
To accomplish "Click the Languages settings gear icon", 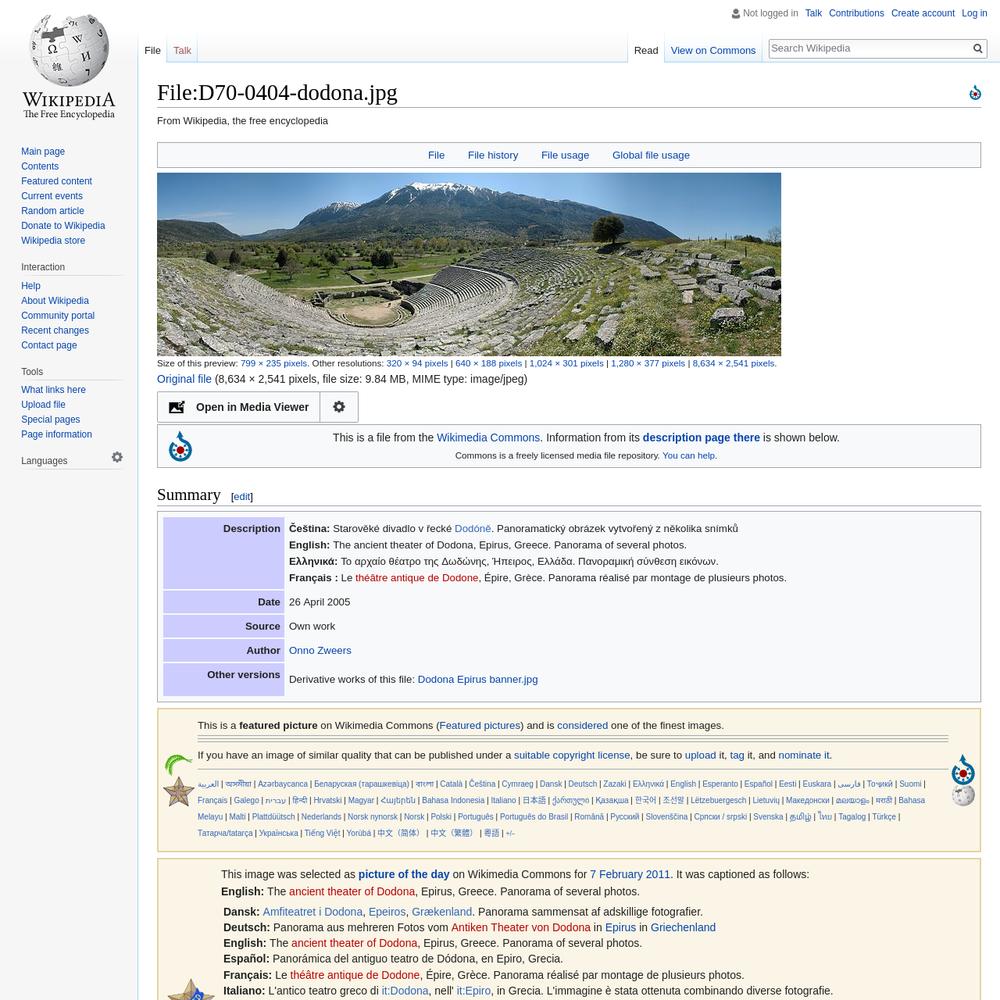I will point(117,457).
